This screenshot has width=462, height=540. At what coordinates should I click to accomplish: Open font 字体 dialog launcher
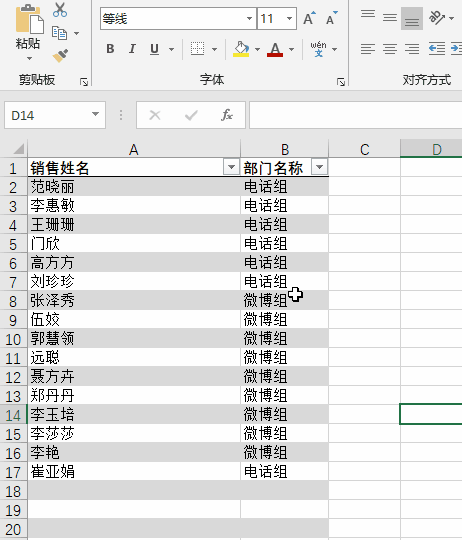tap(341, 82)
